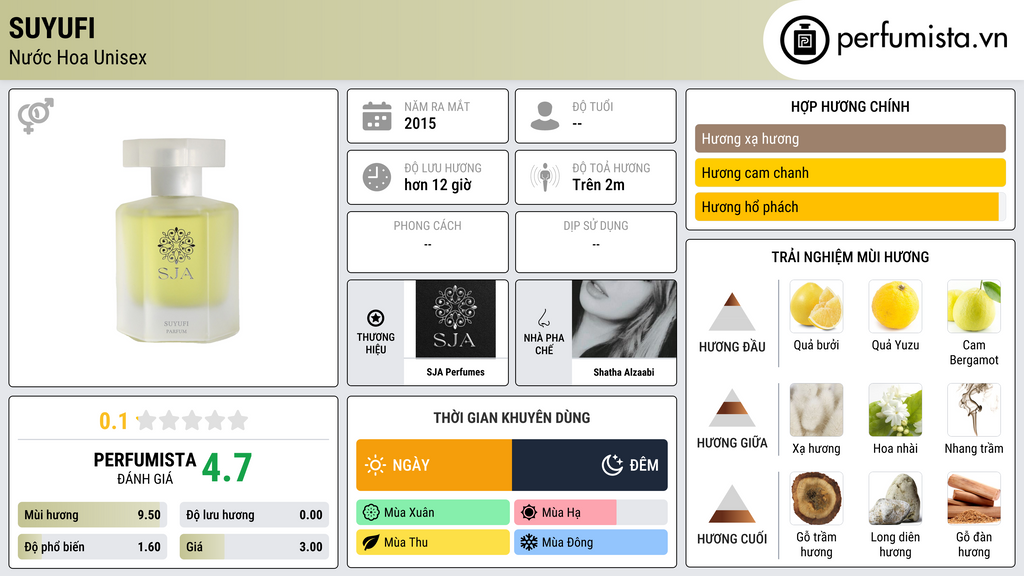Image resolution: width=1024 pixels, height=576 pixels.
Task: Click the unisex gender symbol icon
Action: tap(36, 116)
